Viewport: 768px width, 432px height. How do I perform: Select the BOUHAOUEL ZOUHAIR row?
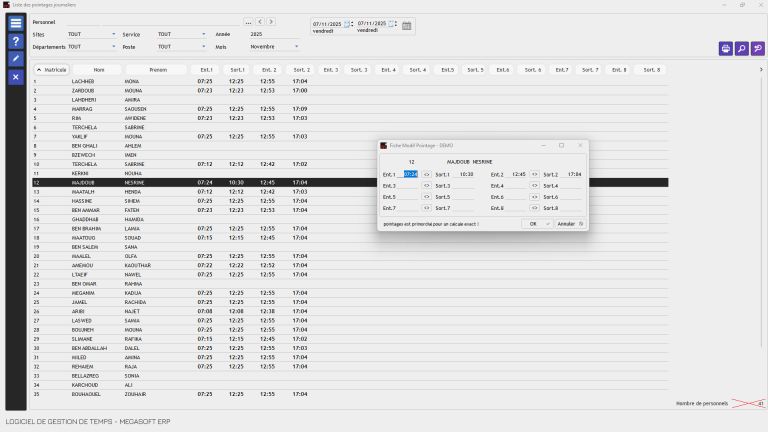(x=350, y=394)
